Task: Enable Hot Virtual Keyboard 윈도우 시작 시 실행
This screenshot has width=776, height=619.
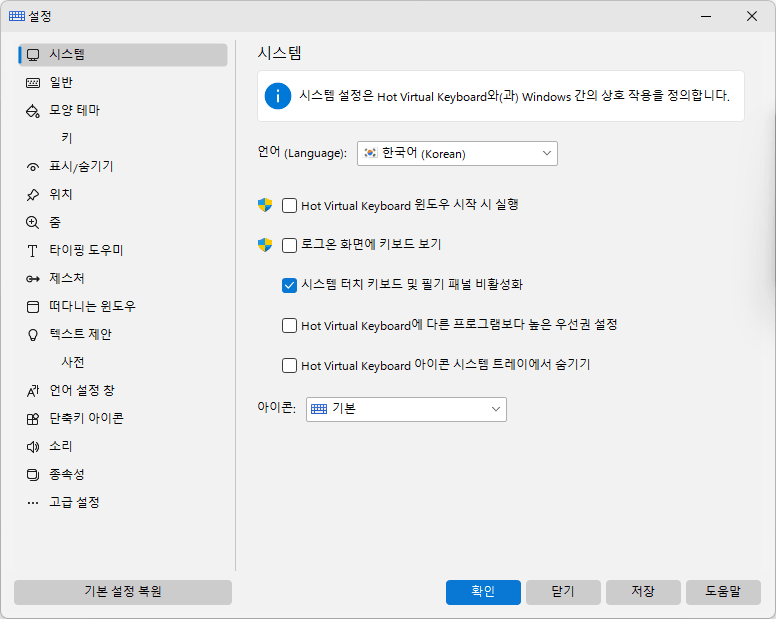Action: click(x=290, y=205)
